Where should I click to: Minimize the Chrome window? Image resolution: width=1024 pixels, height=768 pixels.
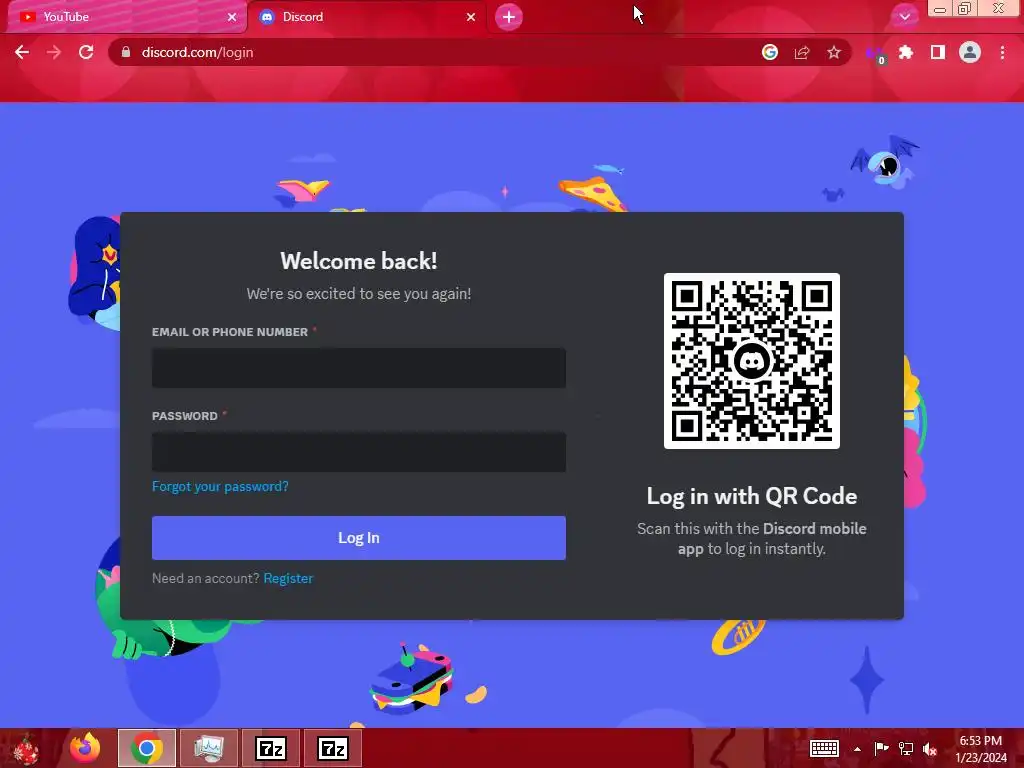(940, 9)
